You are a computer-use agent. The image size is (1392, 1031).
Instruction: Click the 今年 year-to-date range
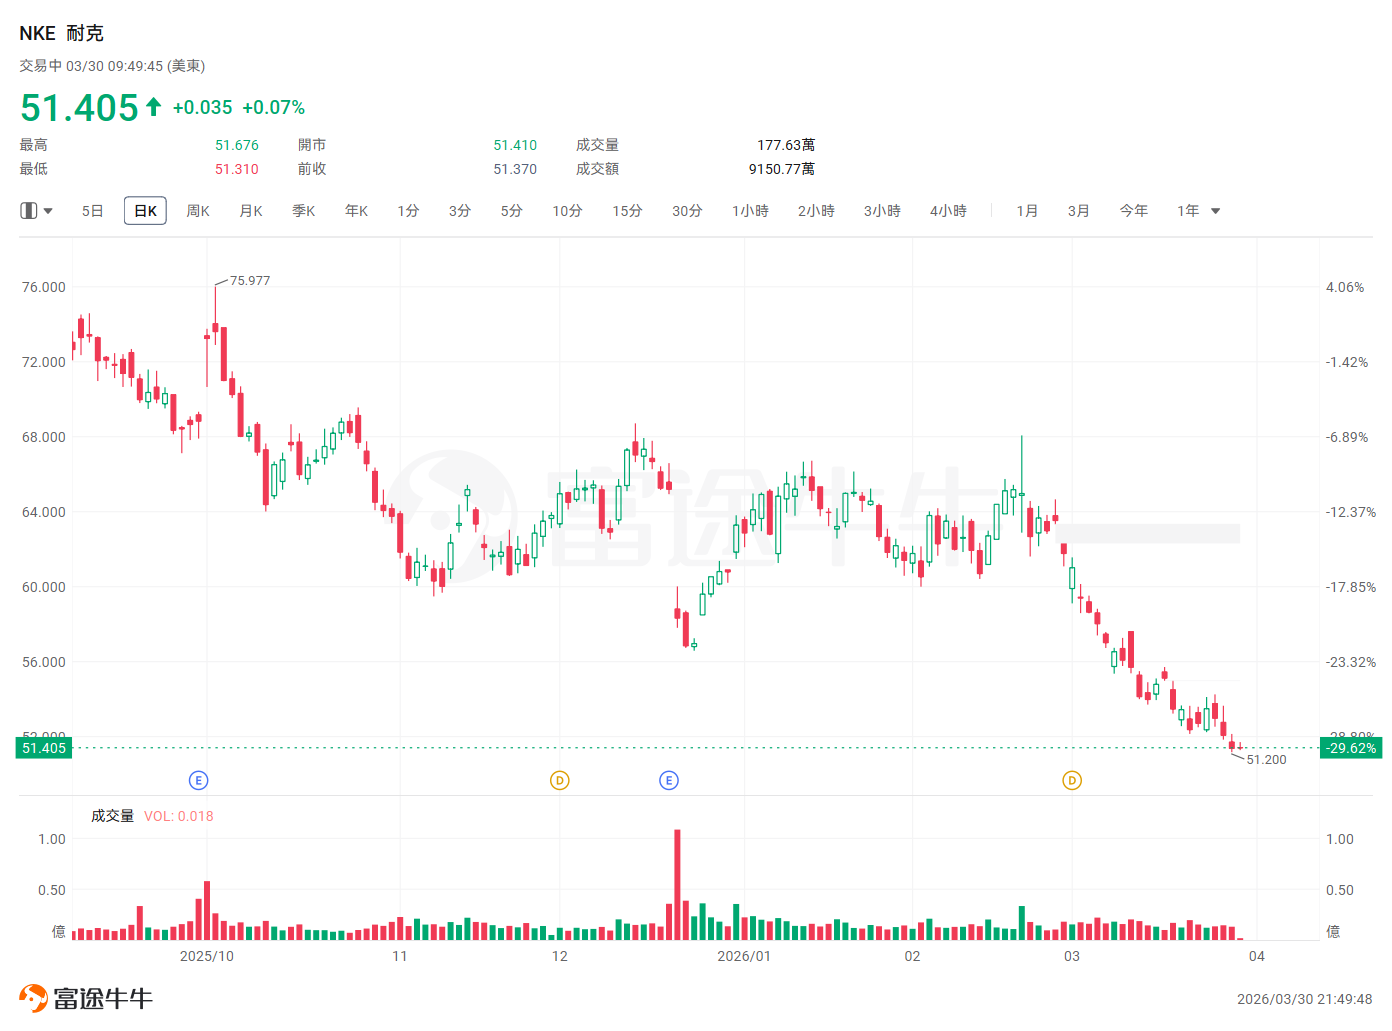click(x=1133, y=211)
